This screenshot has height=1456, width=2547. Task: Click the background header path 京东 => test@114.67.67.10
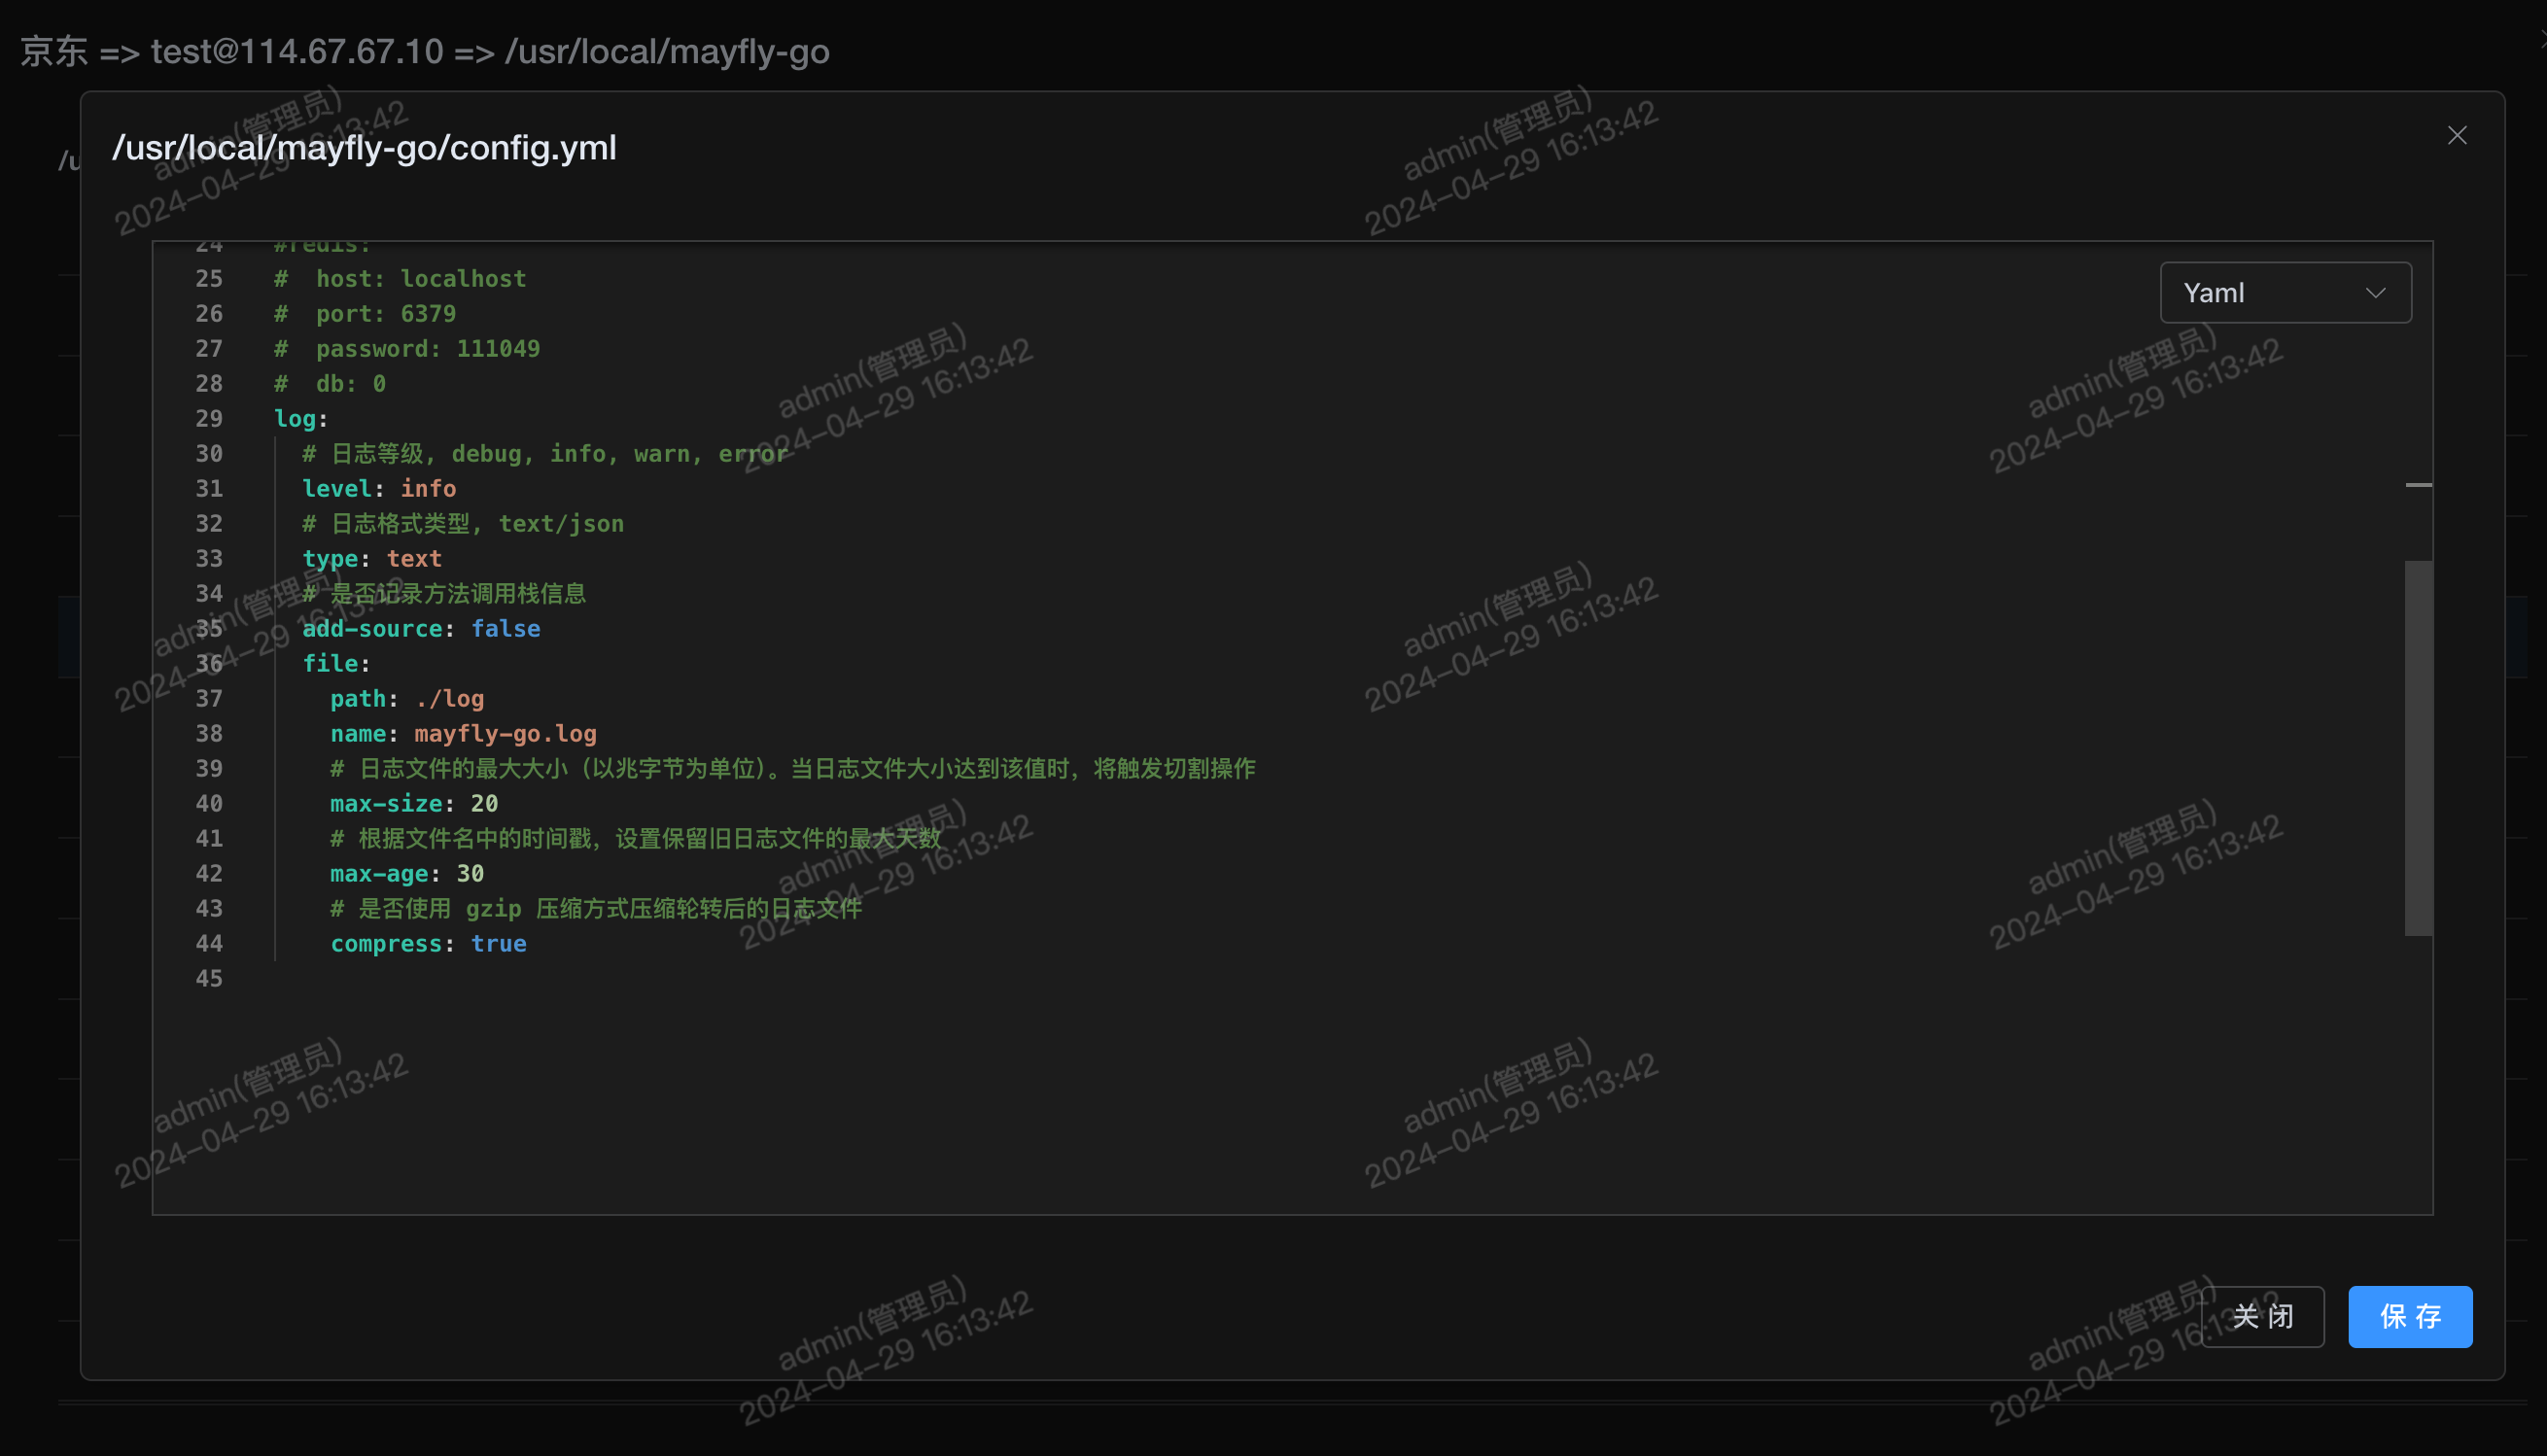[x=425, y=51]
